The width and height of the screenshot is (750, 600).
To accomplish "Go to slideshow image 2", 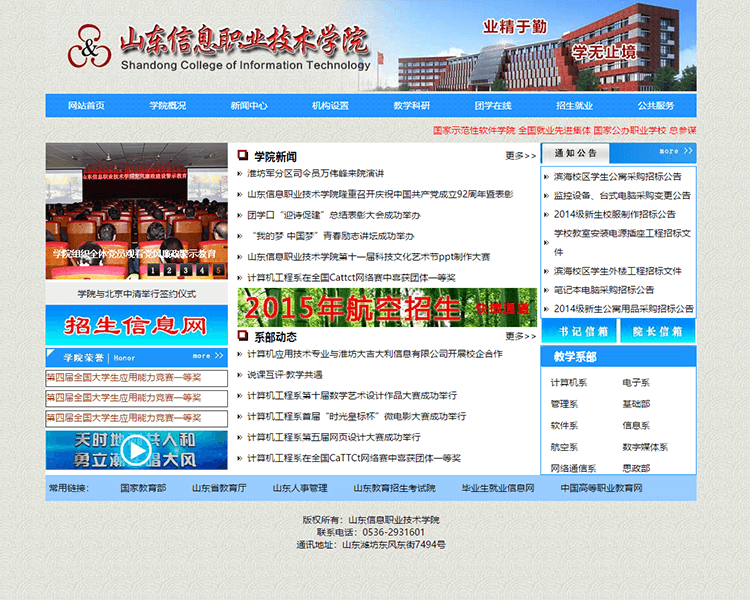I will 169,270.
